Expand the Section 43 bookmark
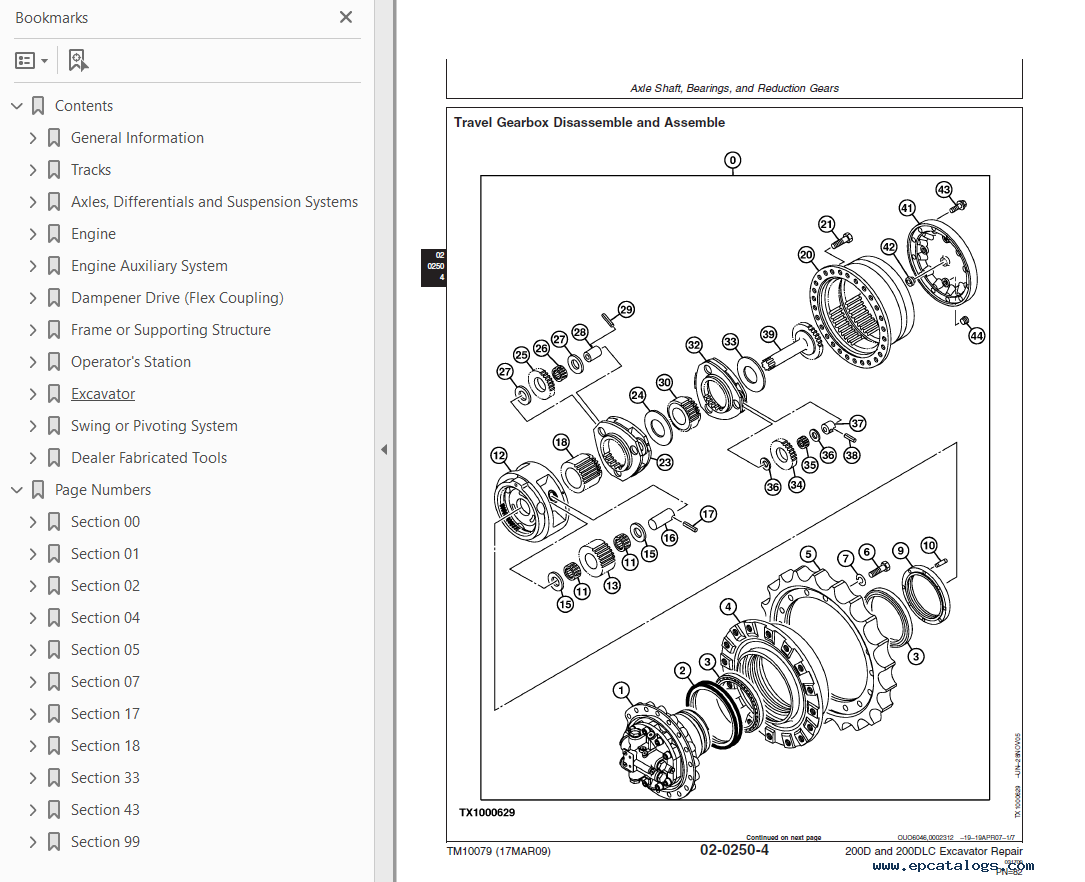The width and height of the screenshot is (1085, 882). click(x=33, y=809)
